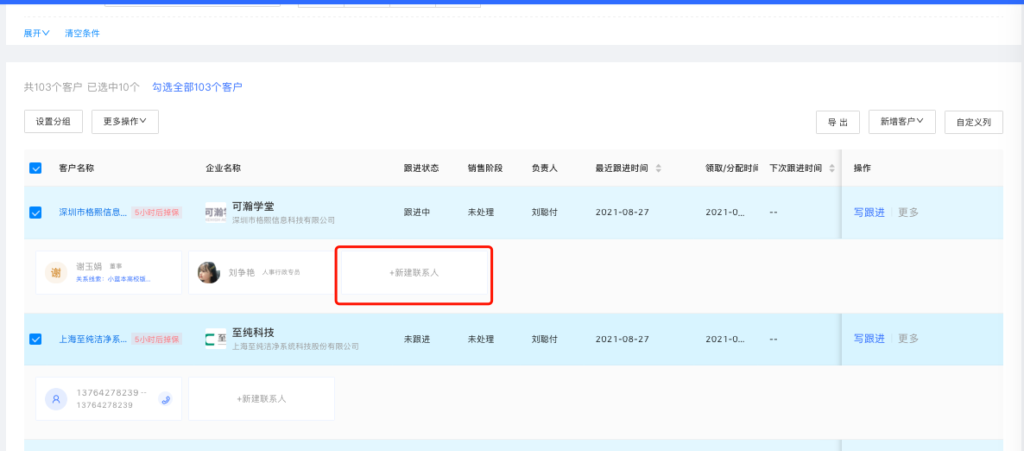The width and height of the screenshot is (1024, 451).
Task: Toggle the select-all checkbox in the table header
Action: click(35, 168)
